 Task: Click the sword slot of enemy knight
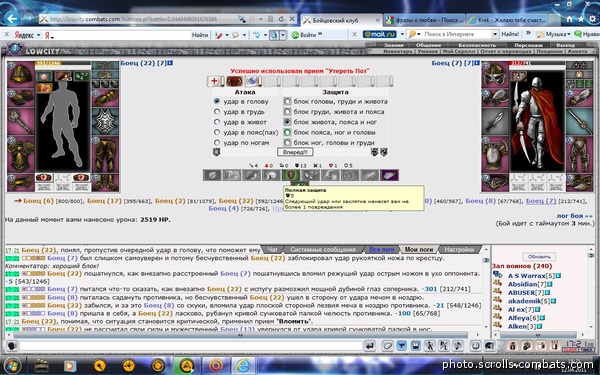pyautogui.click(x=495, y=122)
